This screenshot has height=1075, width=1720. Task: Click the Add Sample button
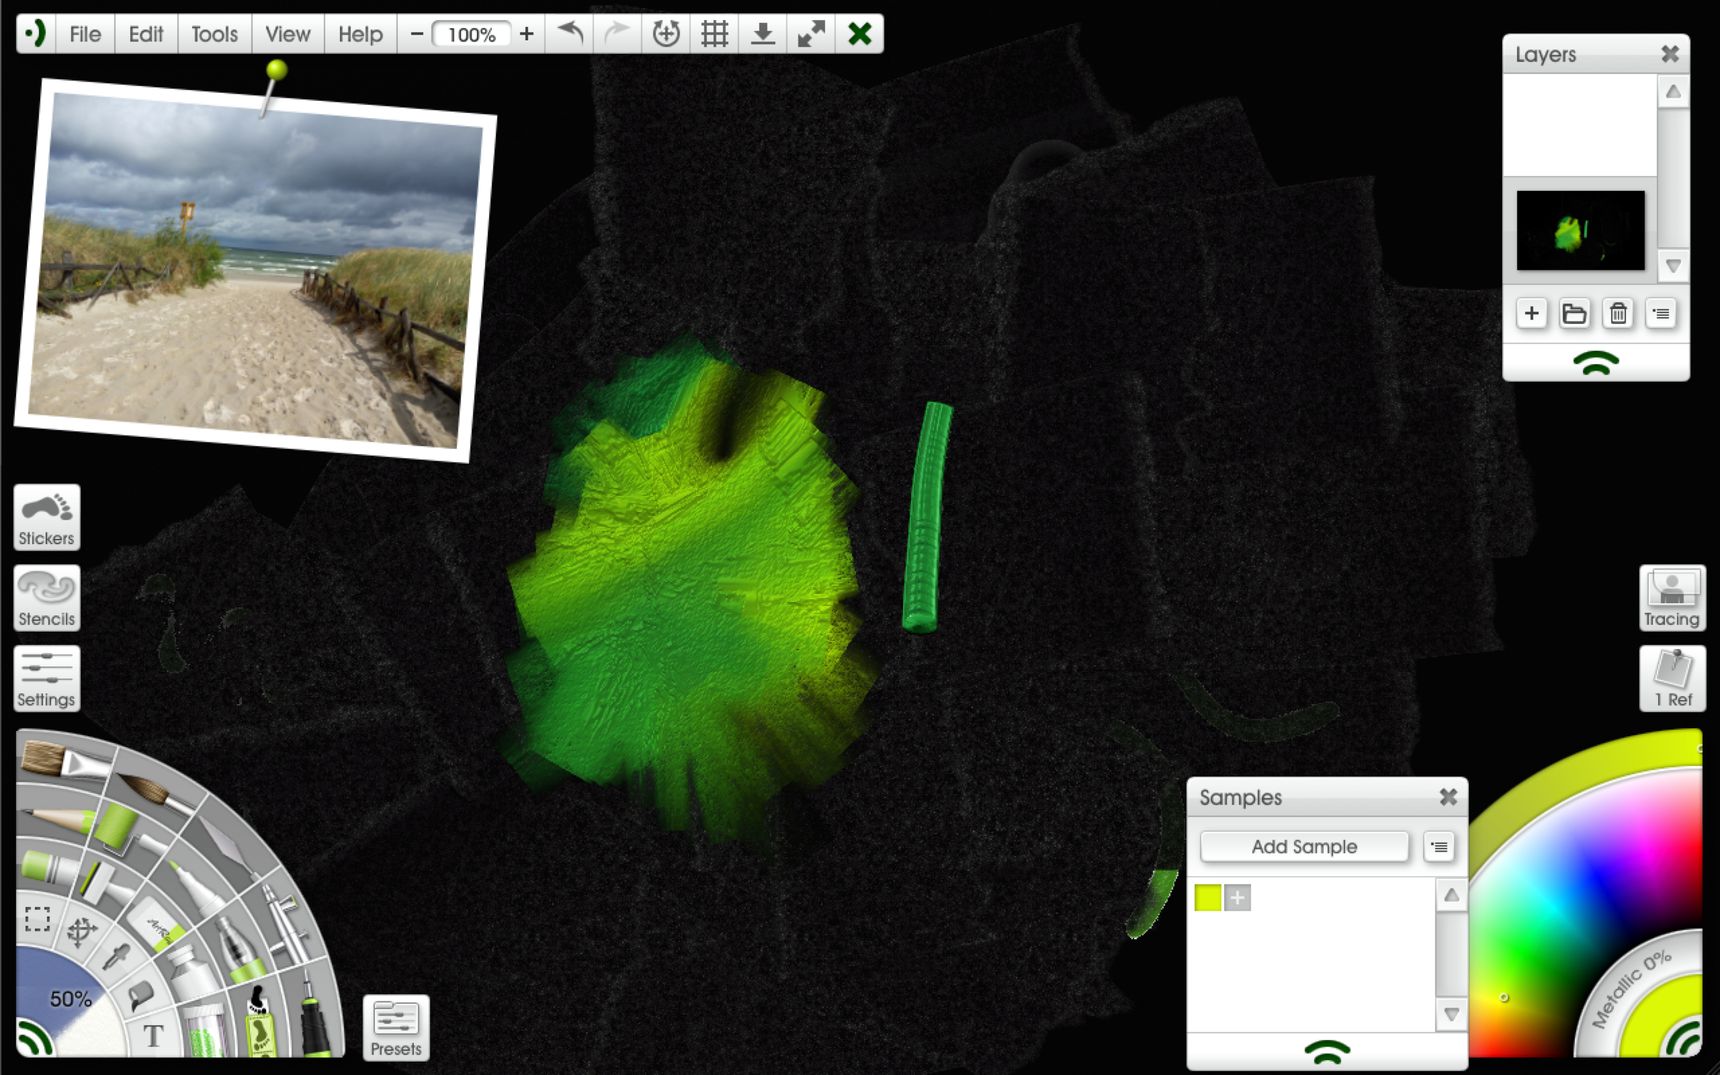point(1305,847)
